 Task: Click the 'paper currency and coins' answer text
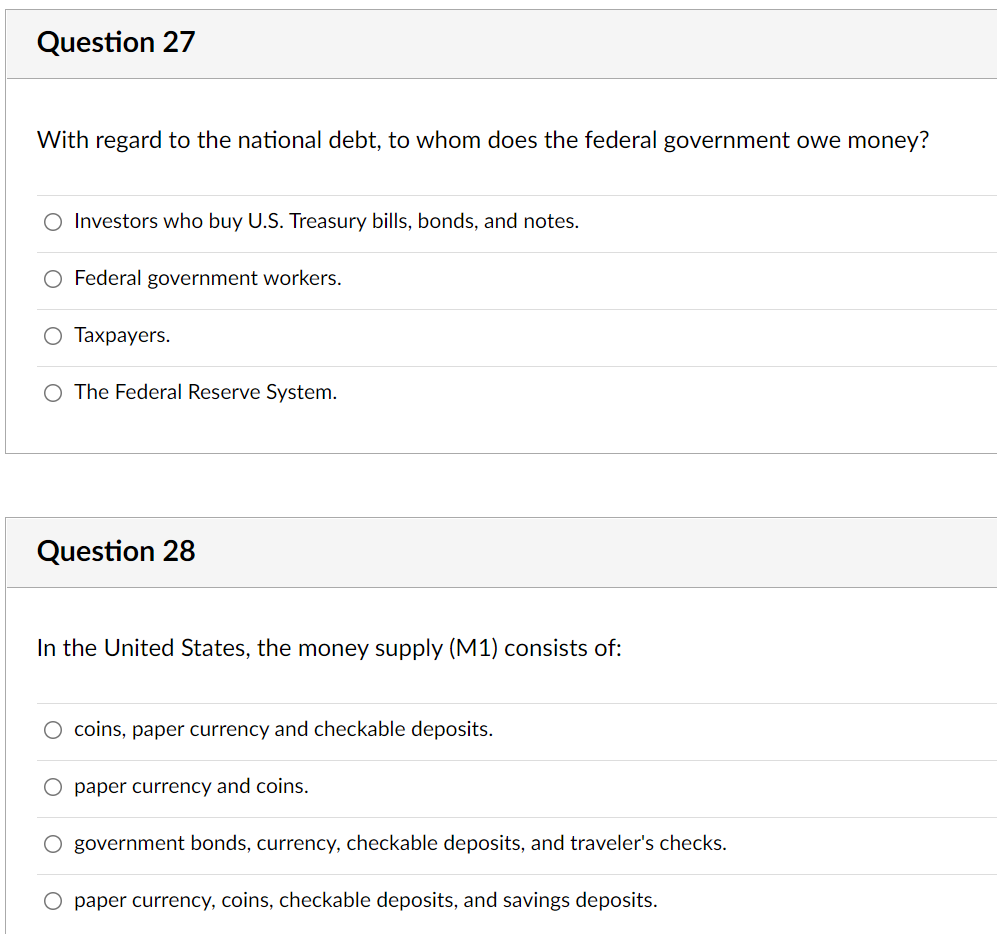tap(190, 786)
